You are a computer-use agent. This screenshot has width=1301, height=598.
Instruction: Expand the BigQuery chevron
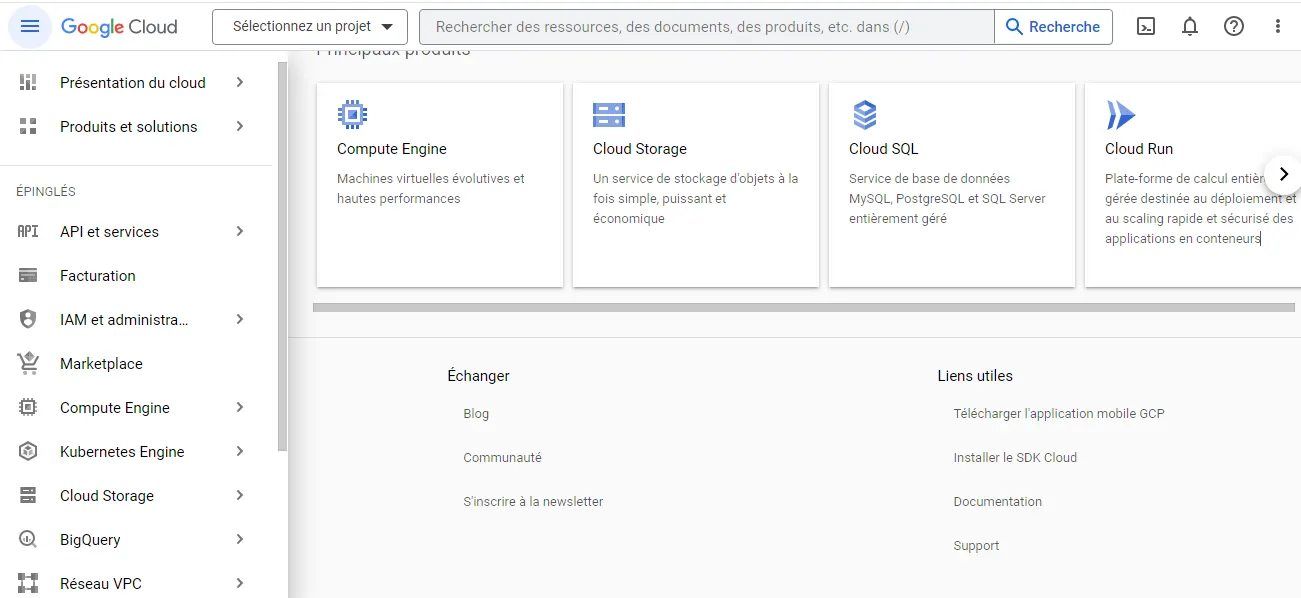[240, 540]
